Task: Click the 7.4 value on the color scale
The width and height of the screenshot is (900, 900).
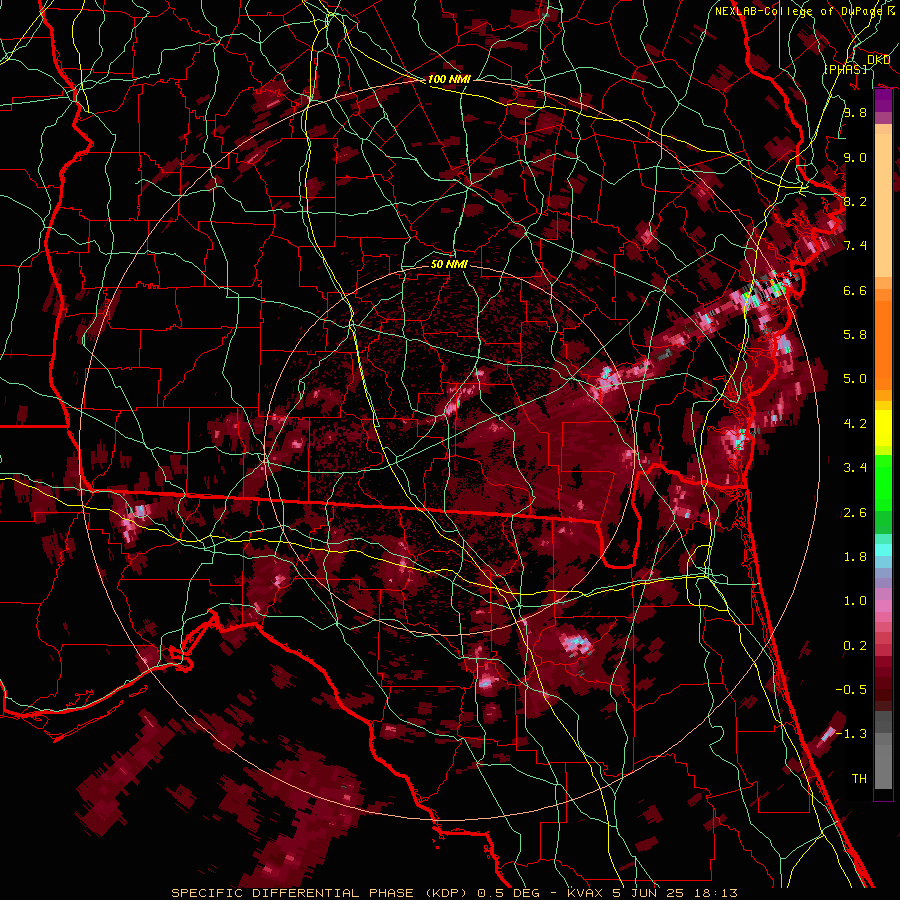Action: click(855, 246)
